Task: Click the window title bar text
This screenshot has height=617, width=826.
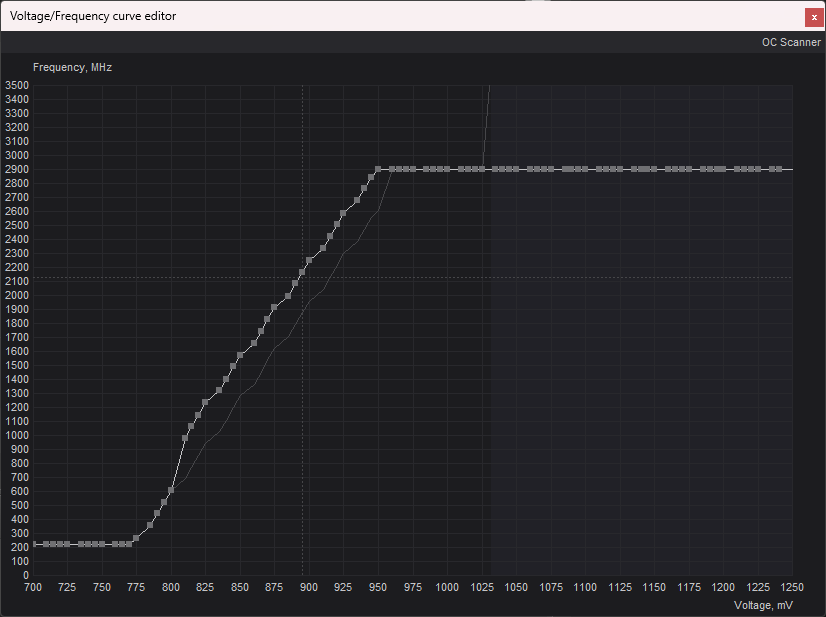Action: [93, 16]
